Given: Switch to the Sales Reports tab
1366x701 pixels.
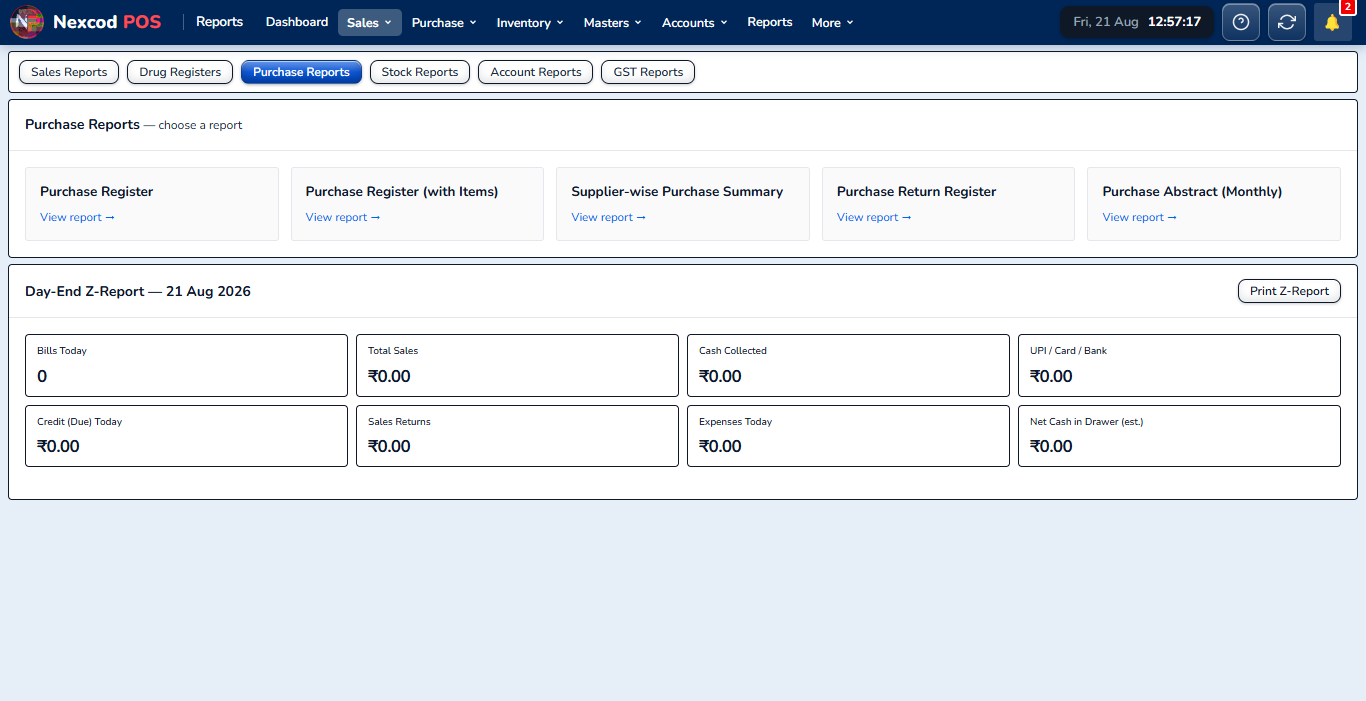Looking at the screenshot, I should [69, 72].
